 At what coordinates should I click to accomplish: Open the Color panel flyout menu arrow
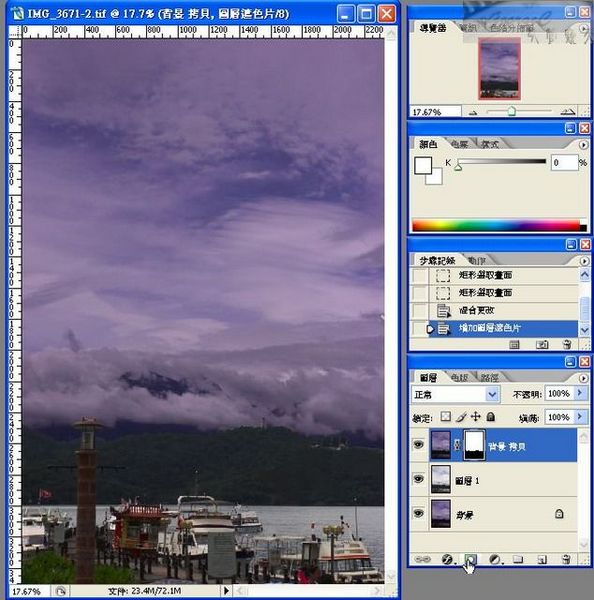pos(583,145)
